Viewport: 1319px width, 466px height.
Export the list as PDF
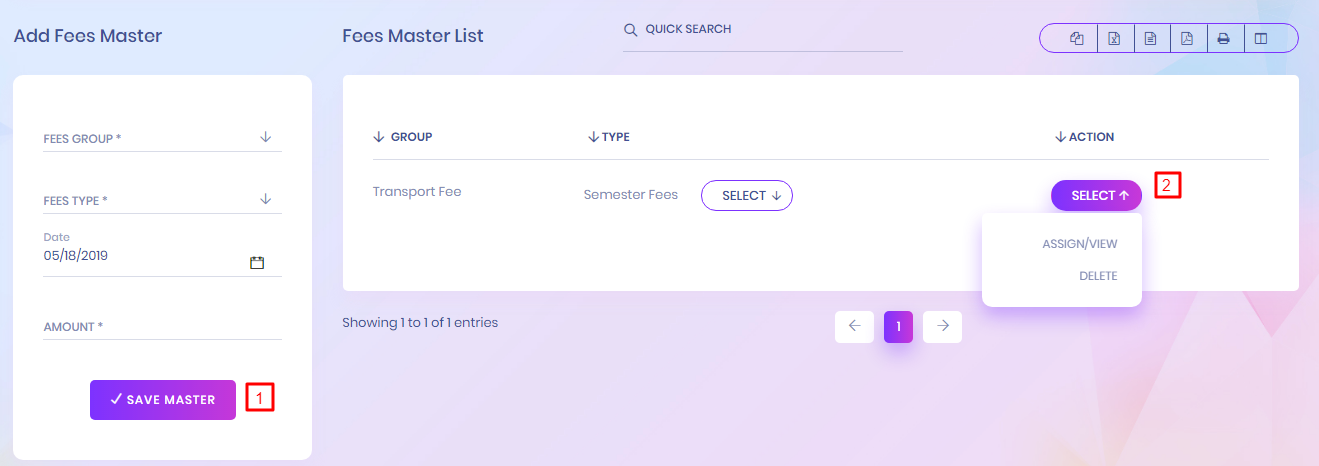[1187, 39]
